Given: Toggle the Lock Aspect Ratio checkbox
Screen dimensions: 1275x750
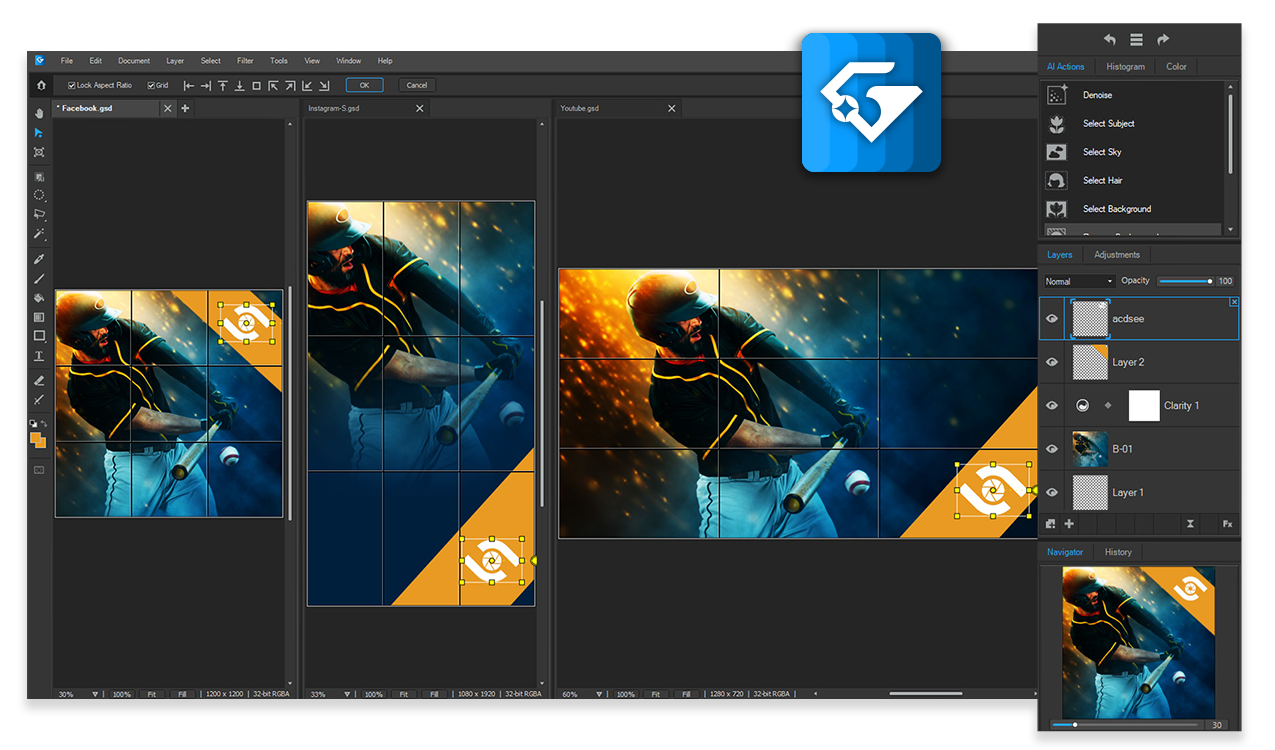Looking at the screenshot, I should click(71, 86).
